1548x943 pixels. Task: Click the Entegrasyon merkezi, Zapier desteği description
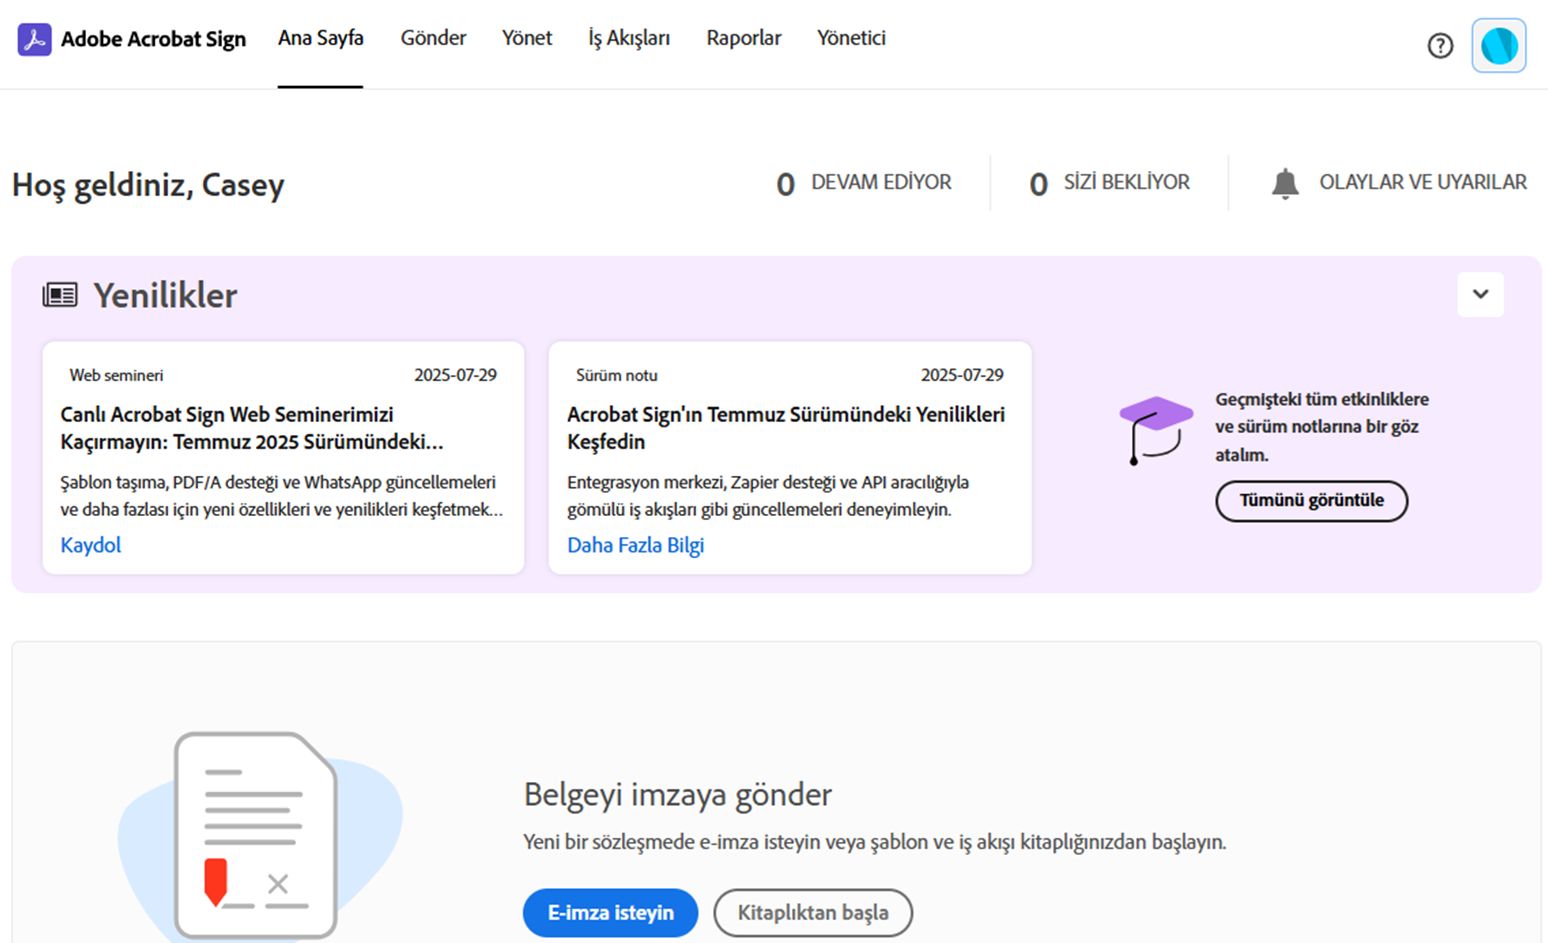pos(768,496)
